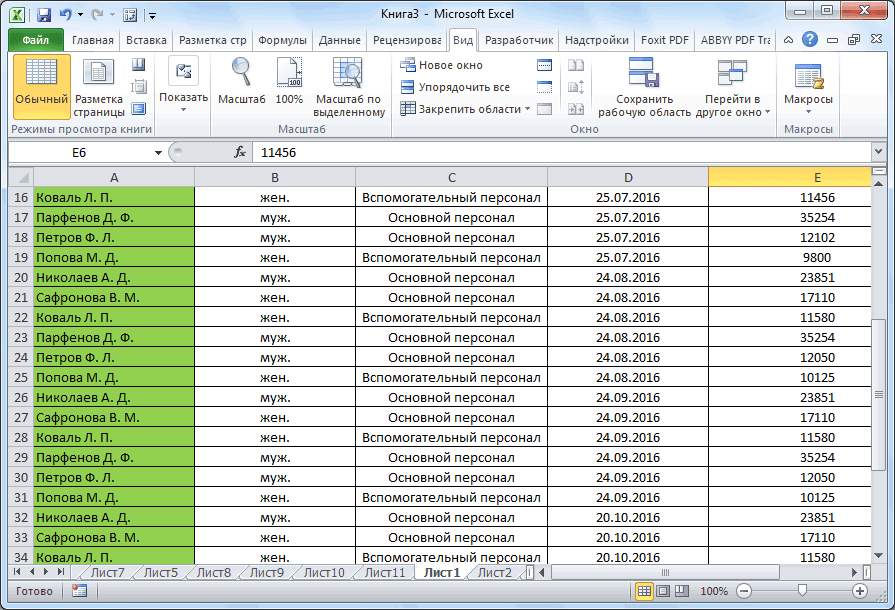Image resolution: width=895 pixels, height=610 pixels.
Task: Click Arrange All (Упорядочить все) button
Action: [455, 87]
